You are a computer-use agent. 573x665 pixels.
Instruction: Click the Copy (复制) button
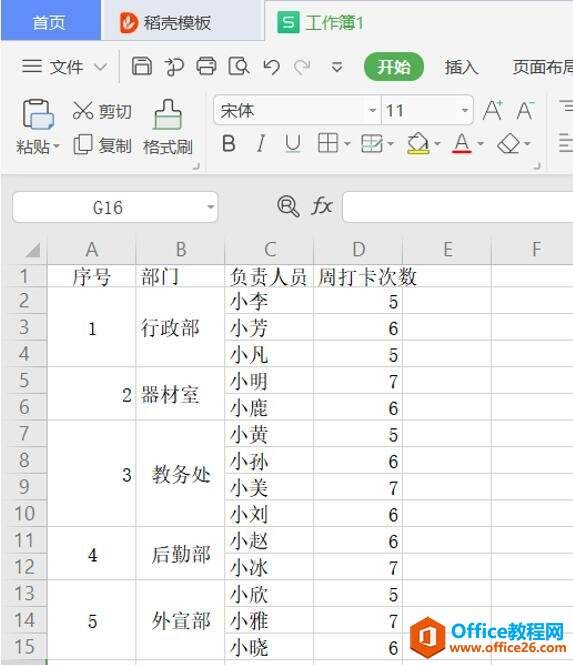pyautogui.click(x=102, y=145)
